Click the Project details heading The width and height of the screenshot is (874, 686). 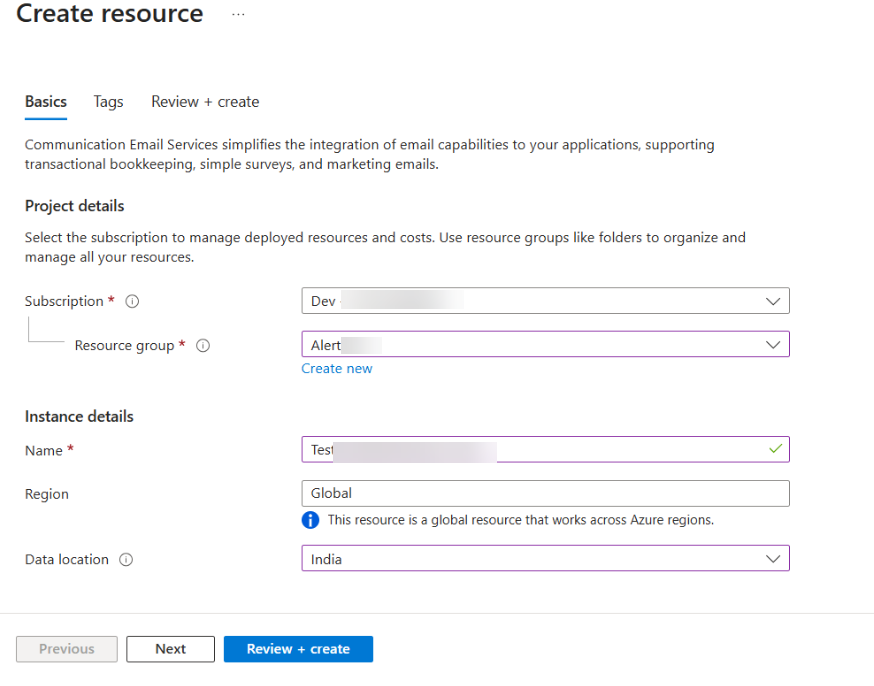pos(75,206)
